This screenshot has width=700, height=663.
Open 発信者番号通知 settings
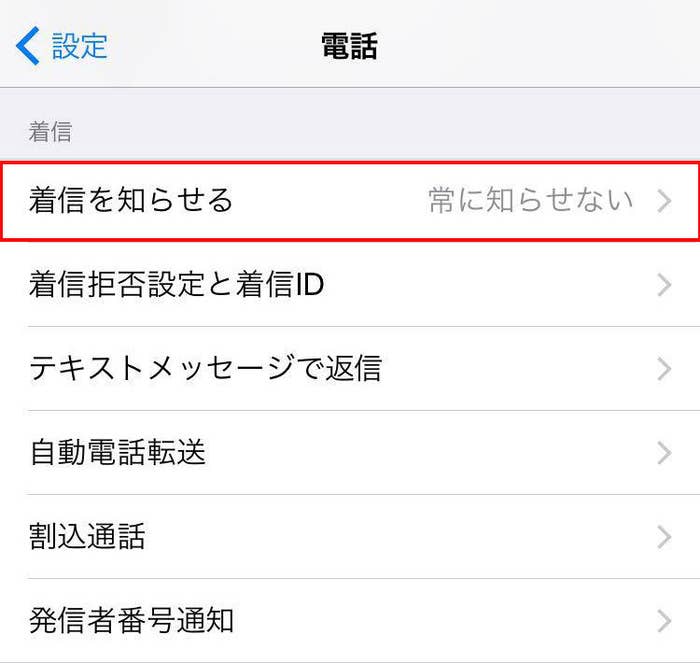coord(350,621)
